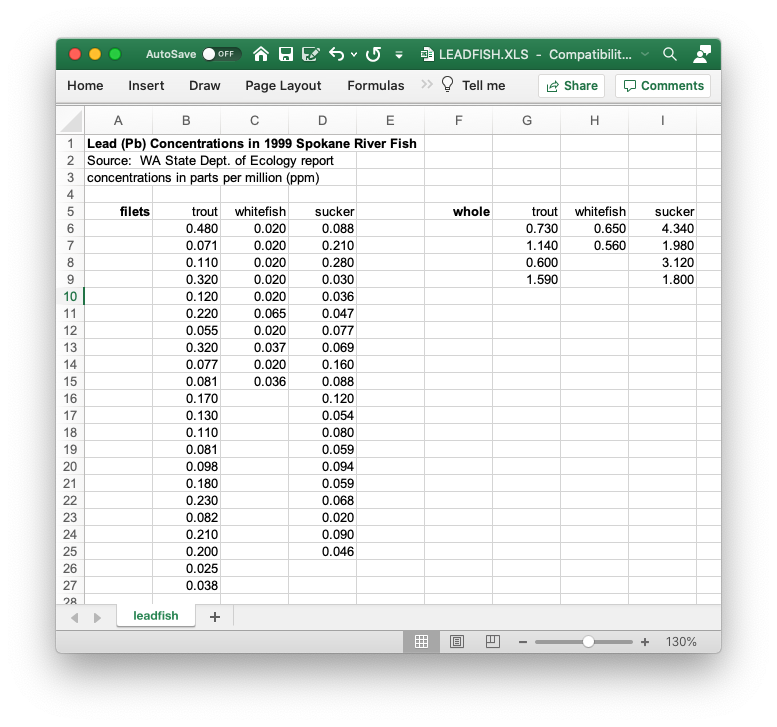Click the Redo icon in title bar

[373, 54]
